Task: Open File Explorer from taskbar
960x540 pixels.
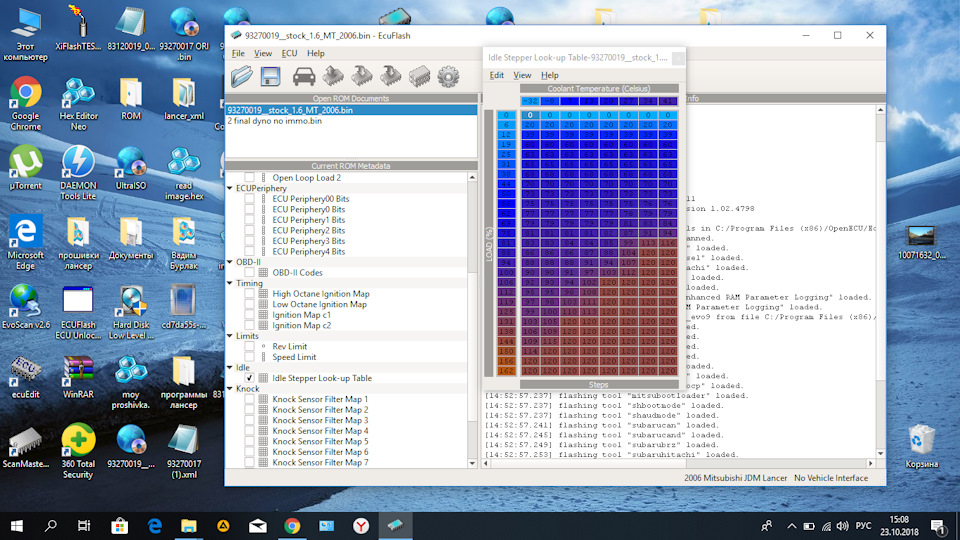Action: point(189,525)
